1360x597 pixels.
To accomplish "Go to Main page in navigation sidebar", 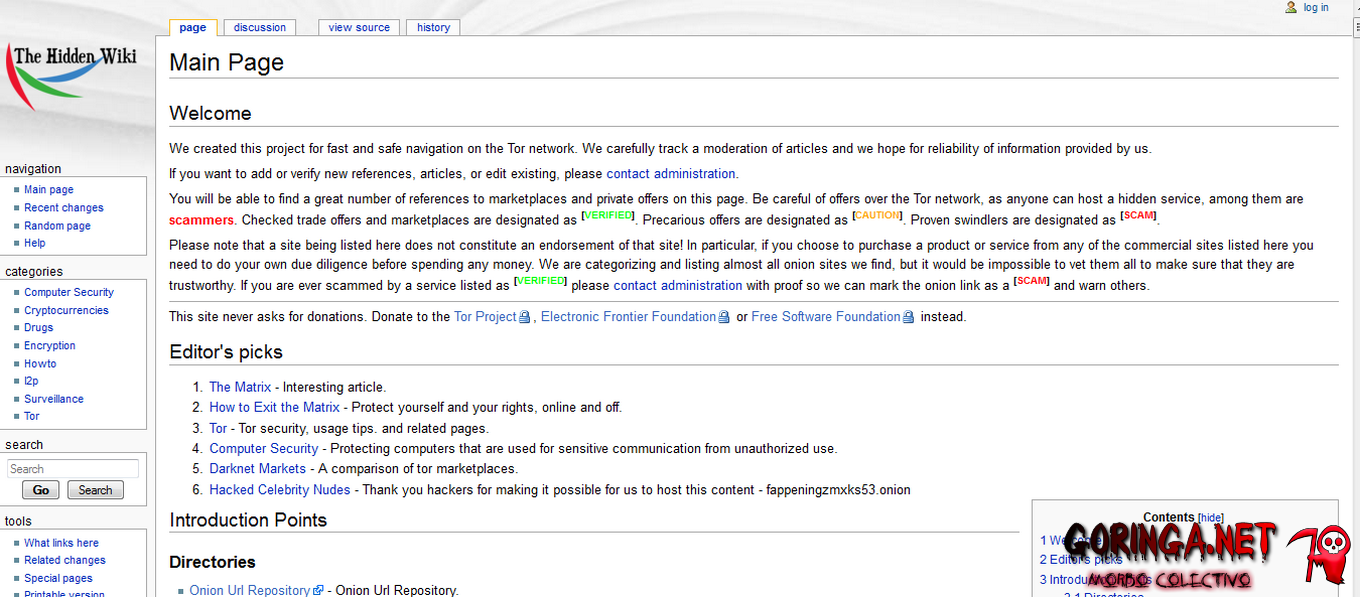I will (x=49, y=190).
